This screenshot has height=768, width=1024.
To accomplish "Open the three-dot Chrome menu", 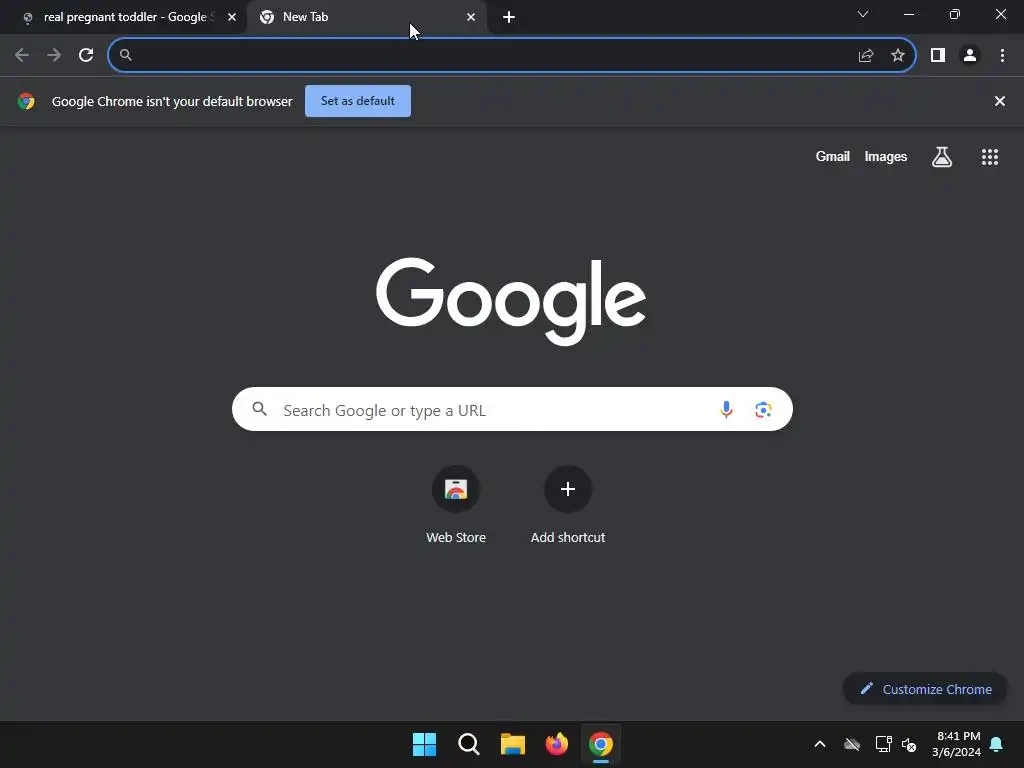I will pos(1002,55).
